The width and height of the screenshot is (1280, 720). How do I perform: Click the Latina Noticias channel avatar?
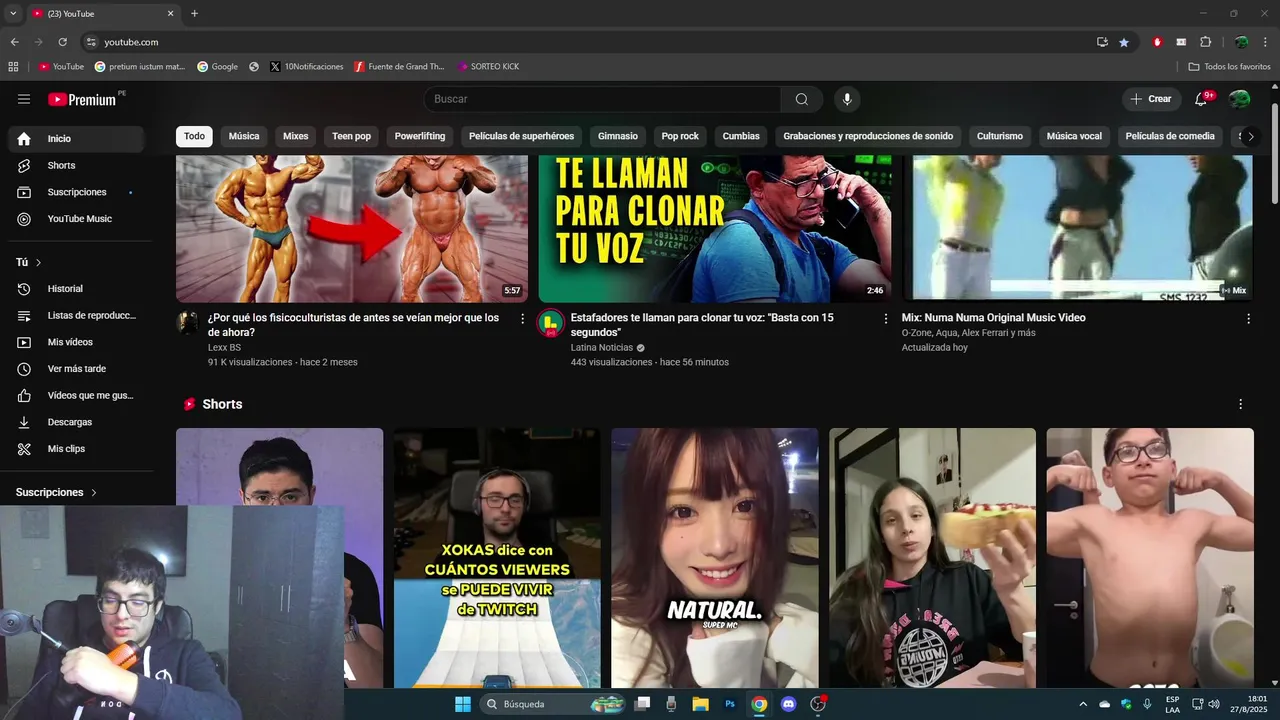(x=551, y=323)
